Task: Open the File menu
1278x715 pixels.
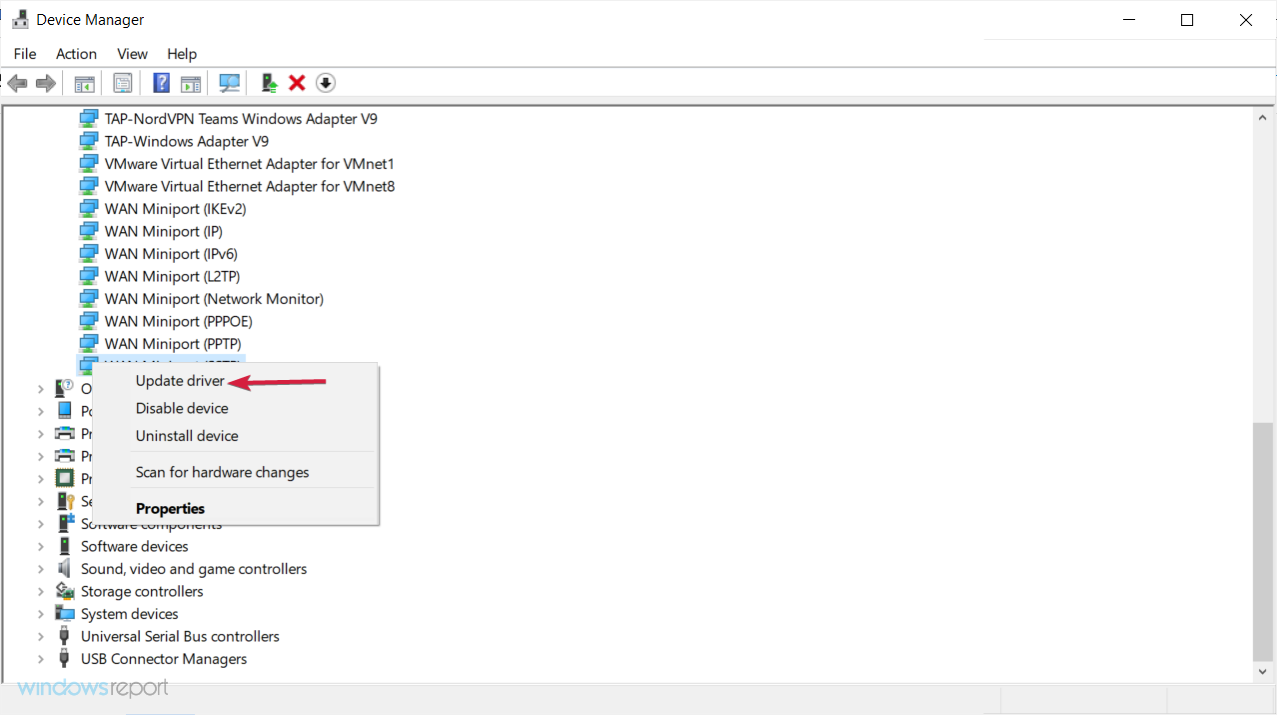Action: [x=25, y=54]
